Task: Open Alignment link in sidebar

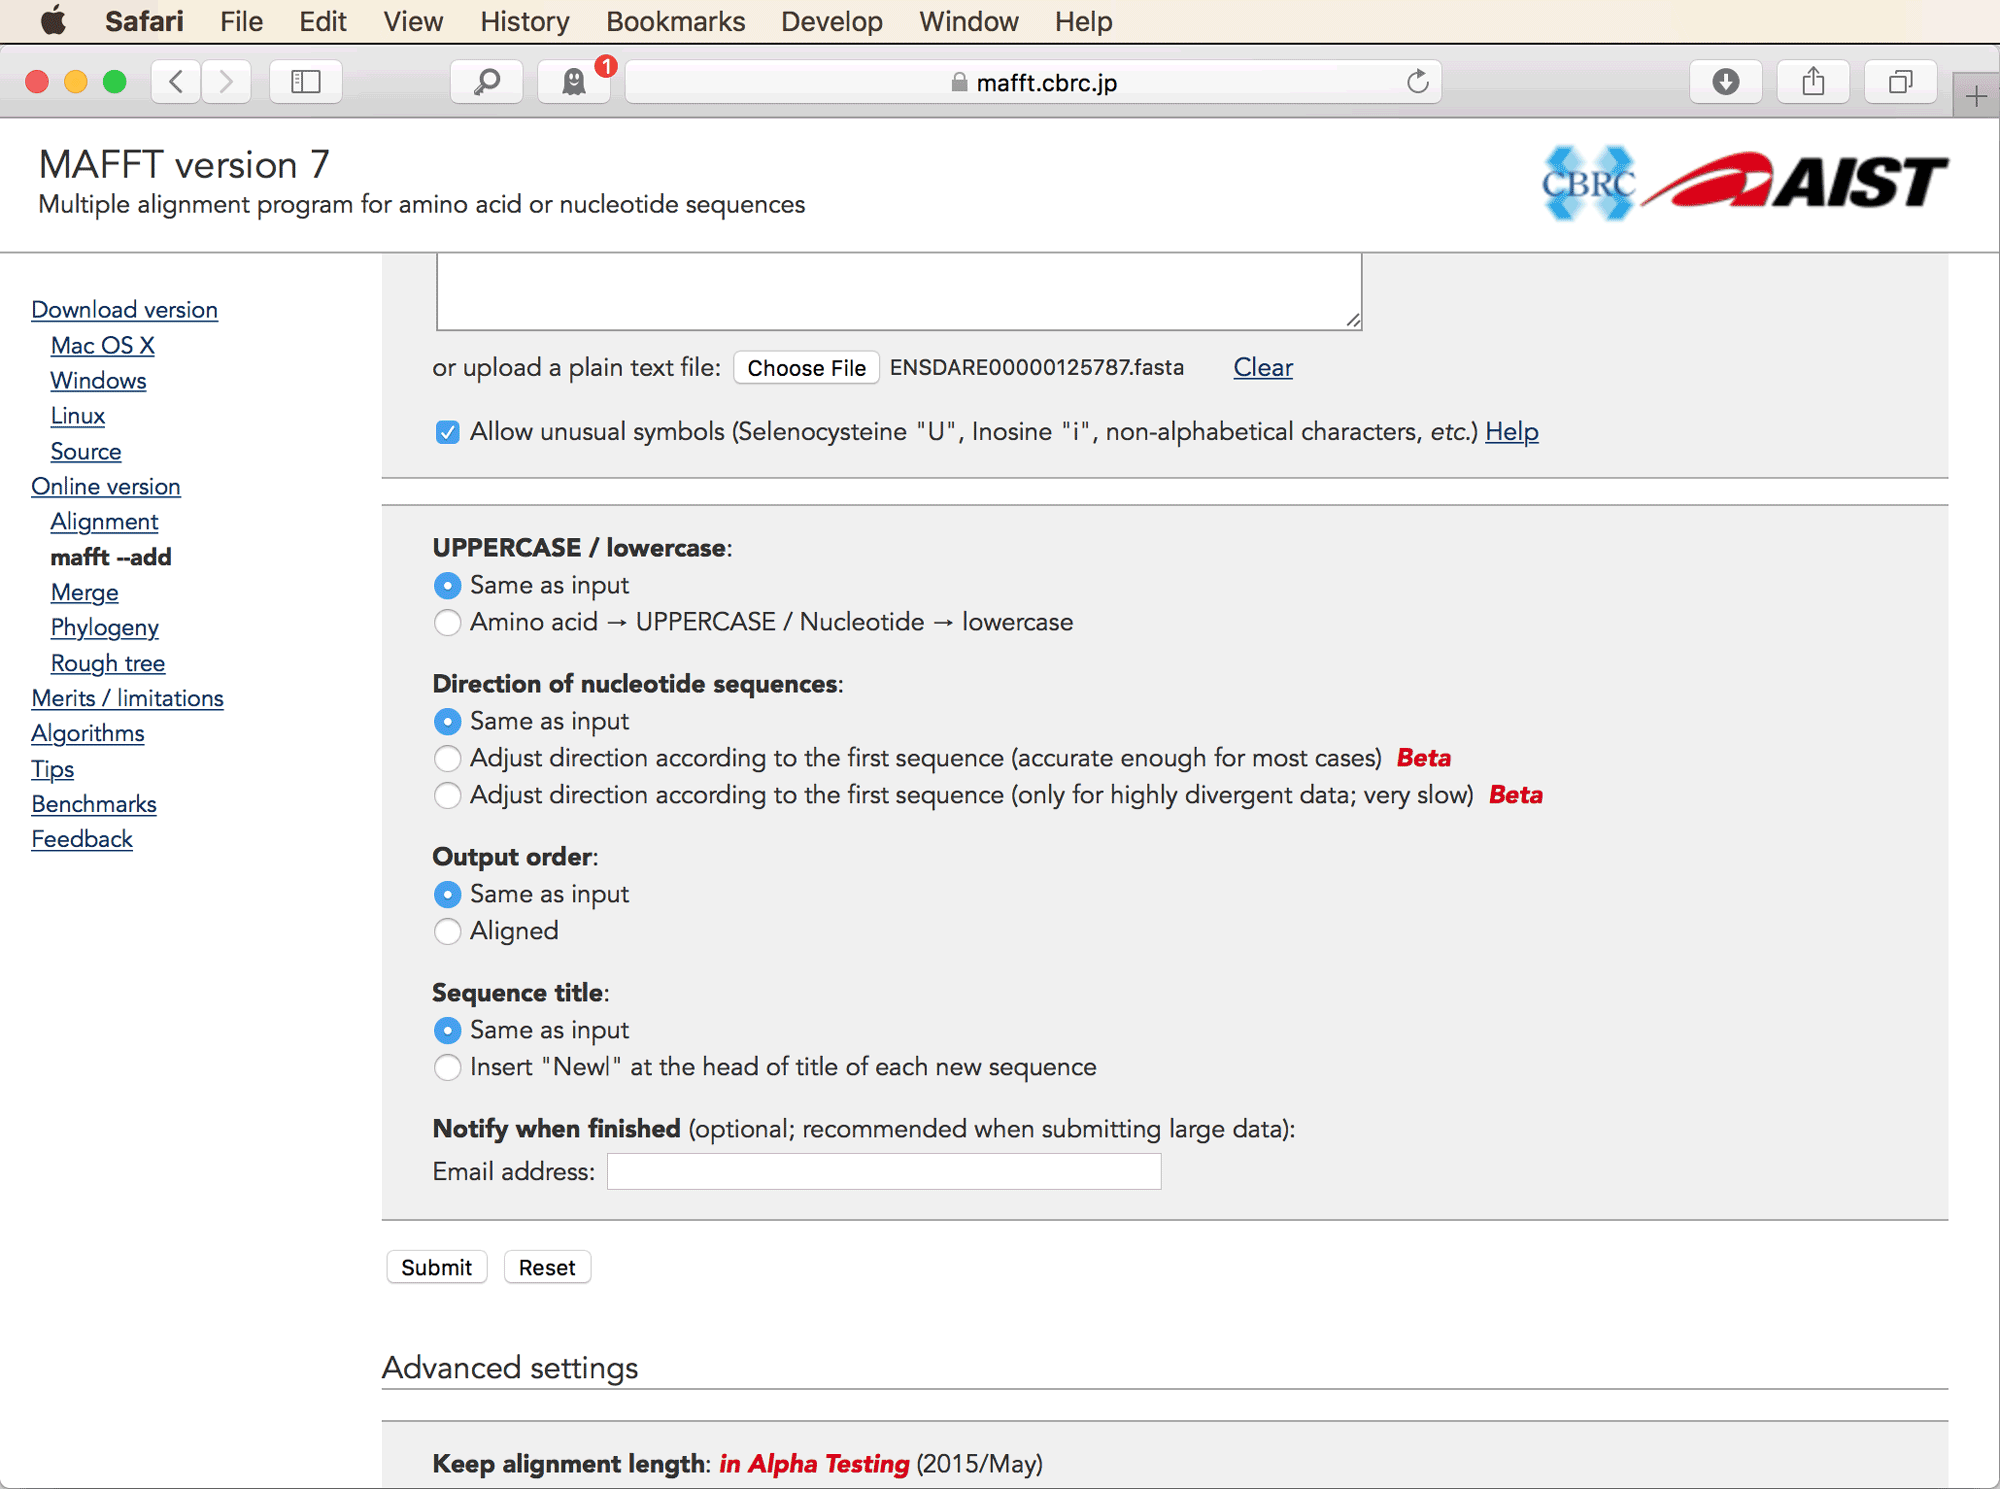Action: click(104, 522)
